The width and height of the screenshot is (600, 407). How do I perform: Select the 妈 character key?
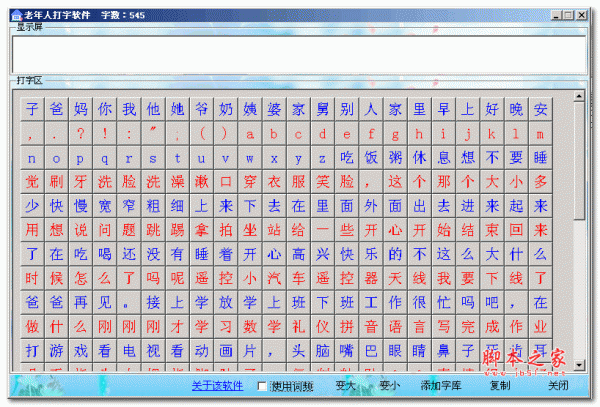coord(81,109)
